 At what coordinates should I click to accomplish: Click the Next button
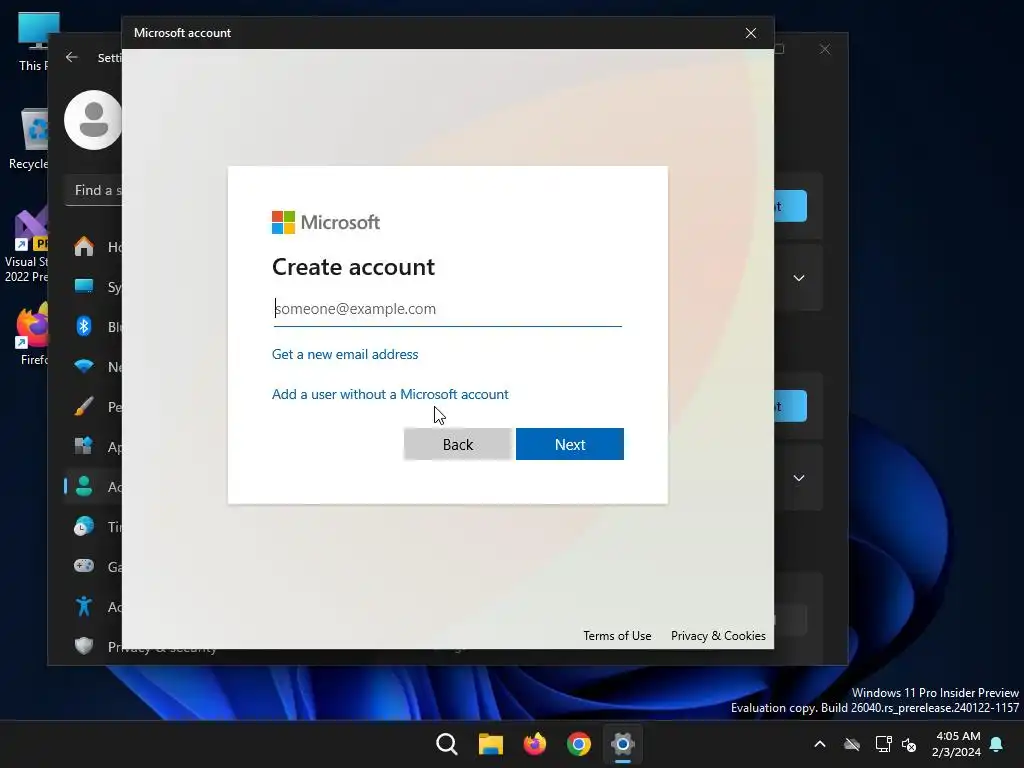(x=569, y=444)
